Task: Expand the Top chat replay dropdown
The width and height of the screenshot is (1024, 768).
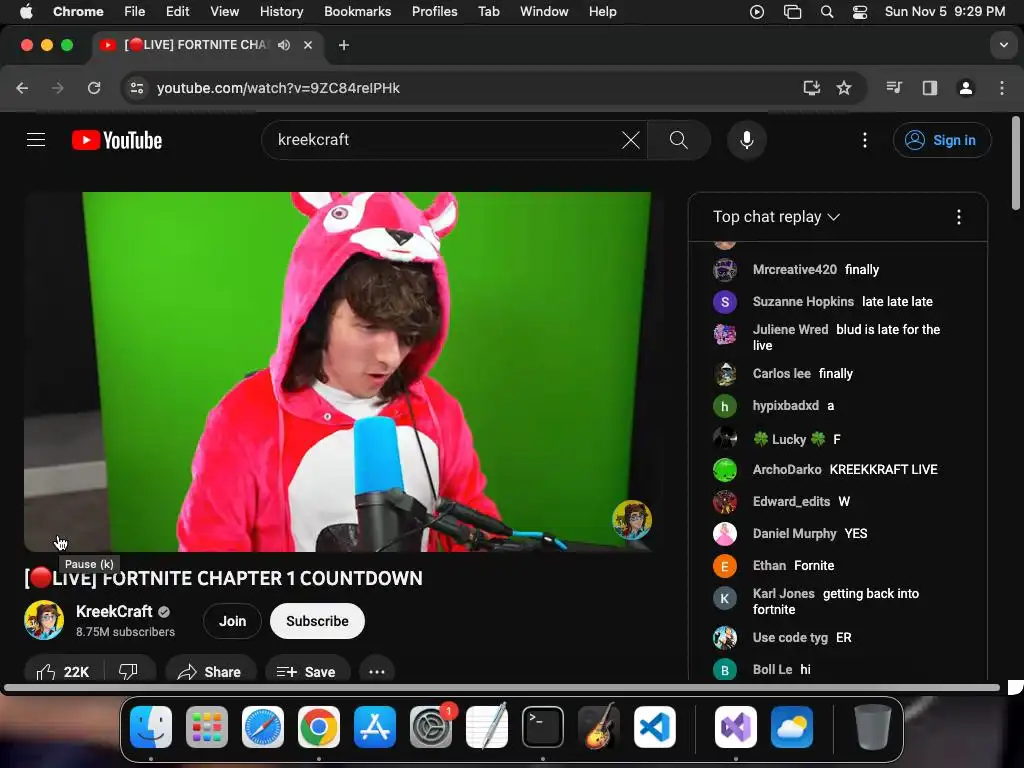Action: (776, 217)
